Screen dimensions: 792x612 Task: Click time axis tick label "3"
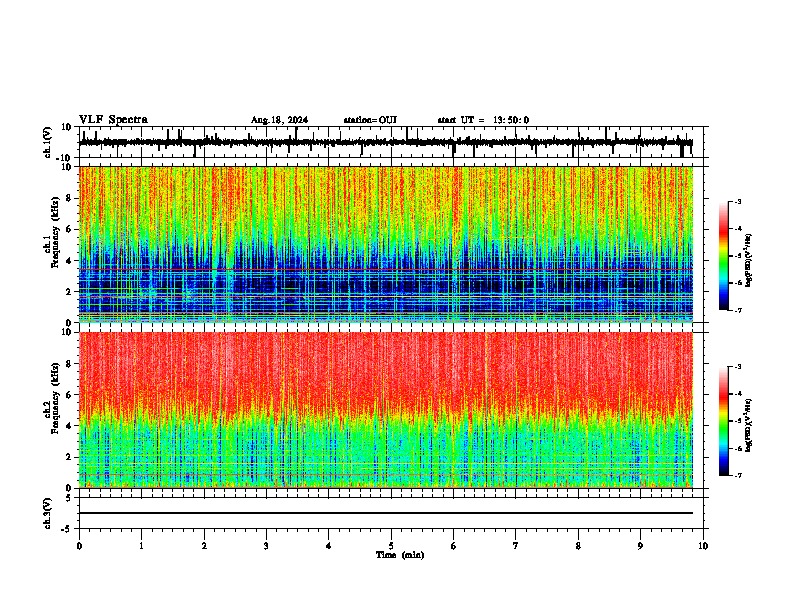266,546
